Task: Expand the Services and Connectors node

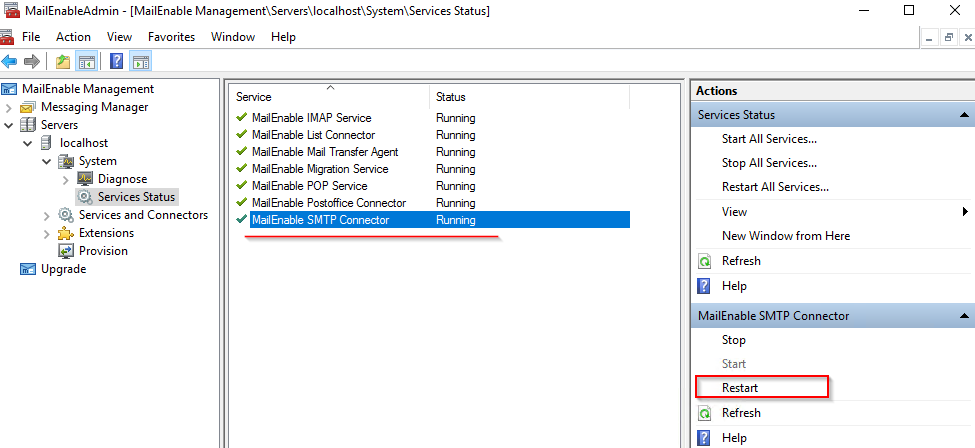Action: 47,215
